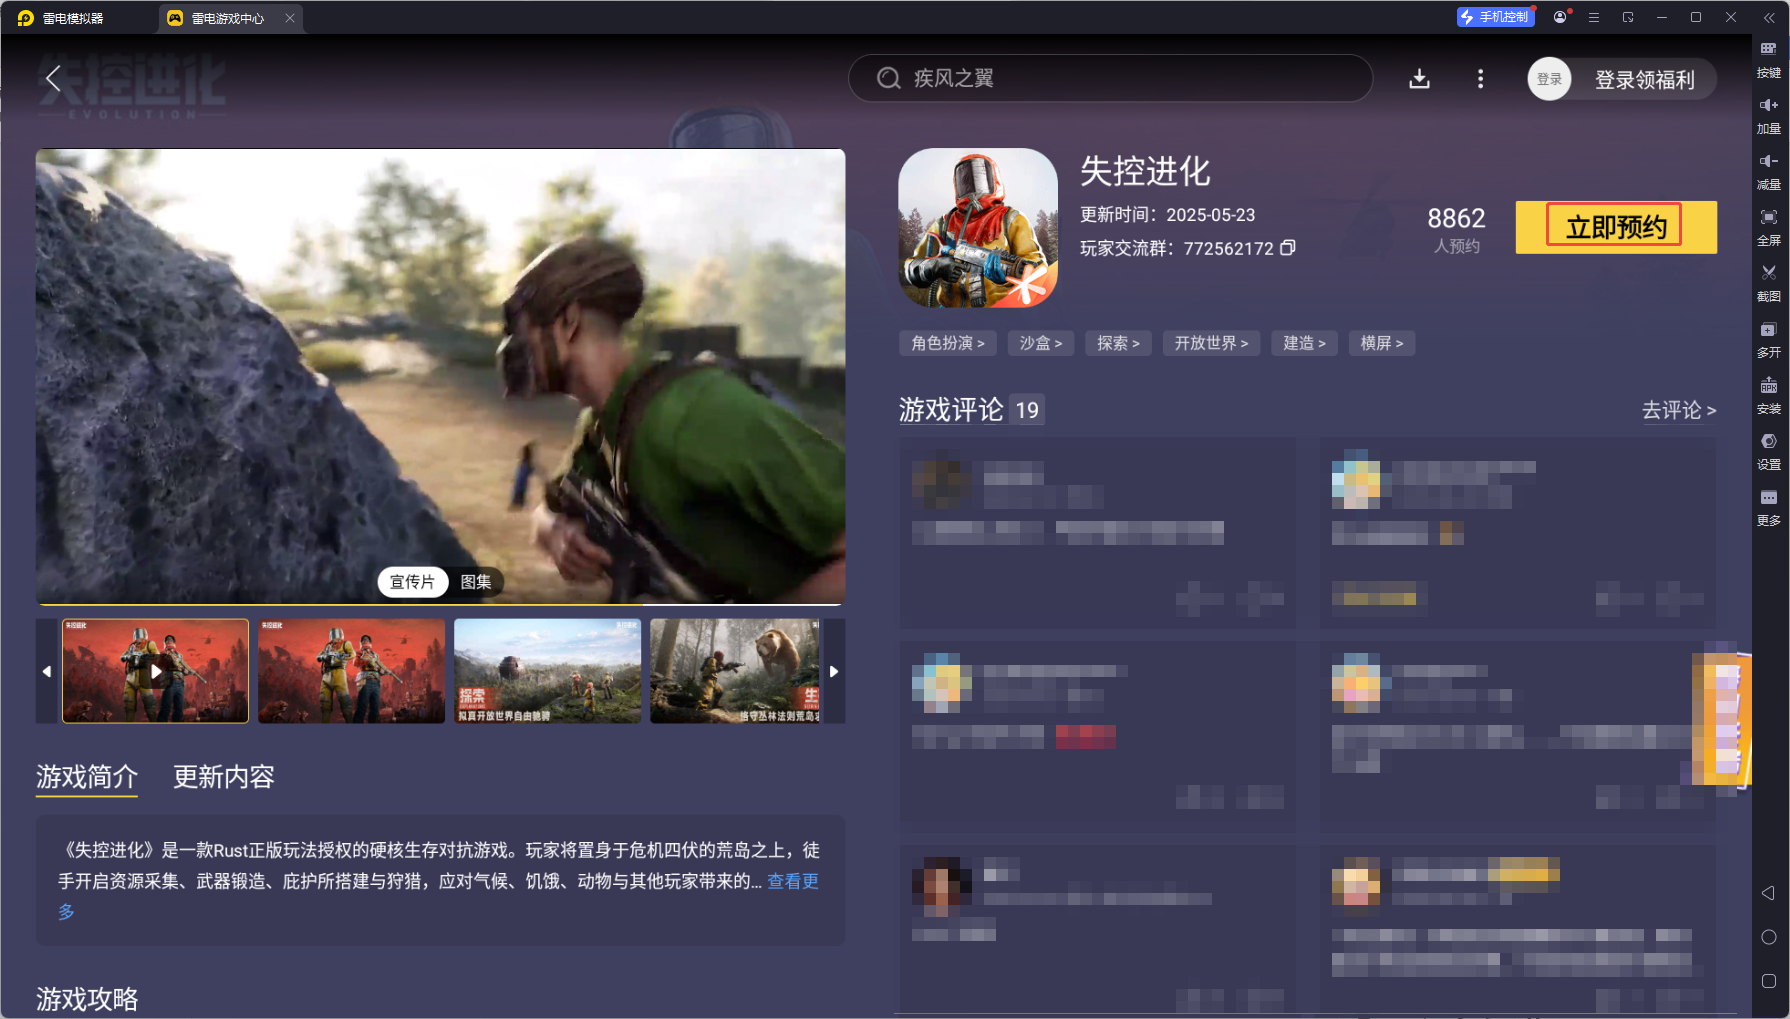Focus the 疾风之翼 search field

coord(1110,78)
